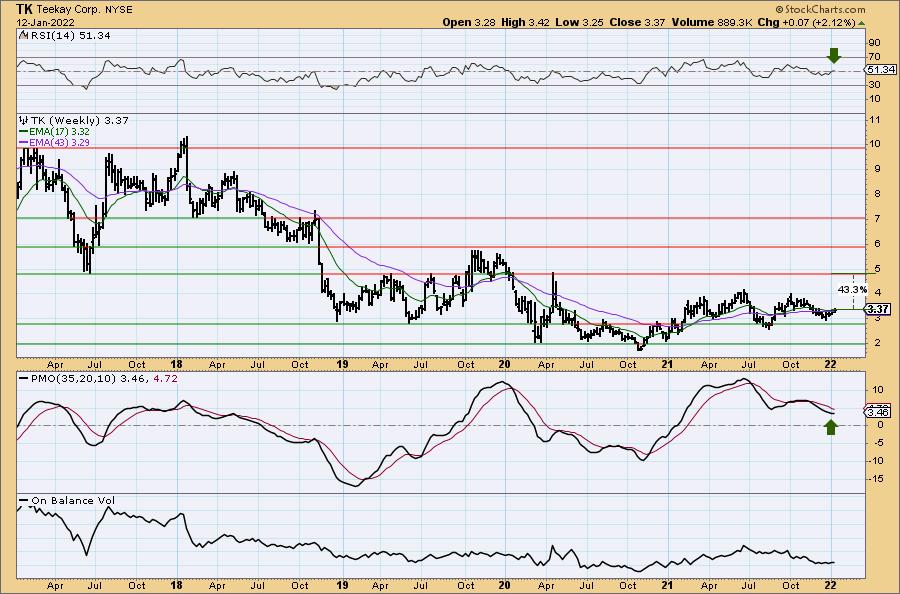This screenshot has width=900, height=594.
Task: Click the Close 3.37 header value
Action: coord(637,22)
